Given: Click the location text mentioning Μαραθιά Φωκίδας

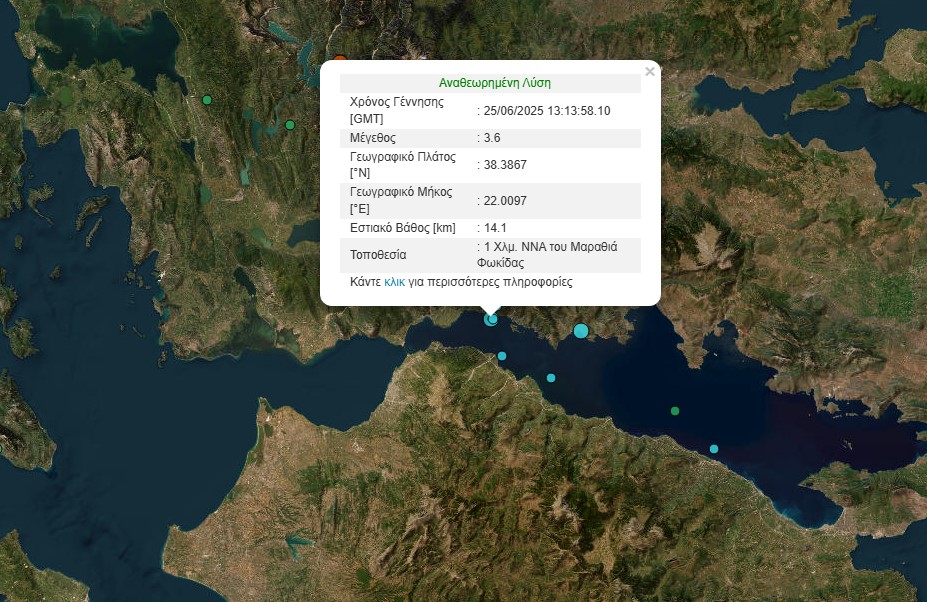Looking at the screenshot, I should point(557,255).
